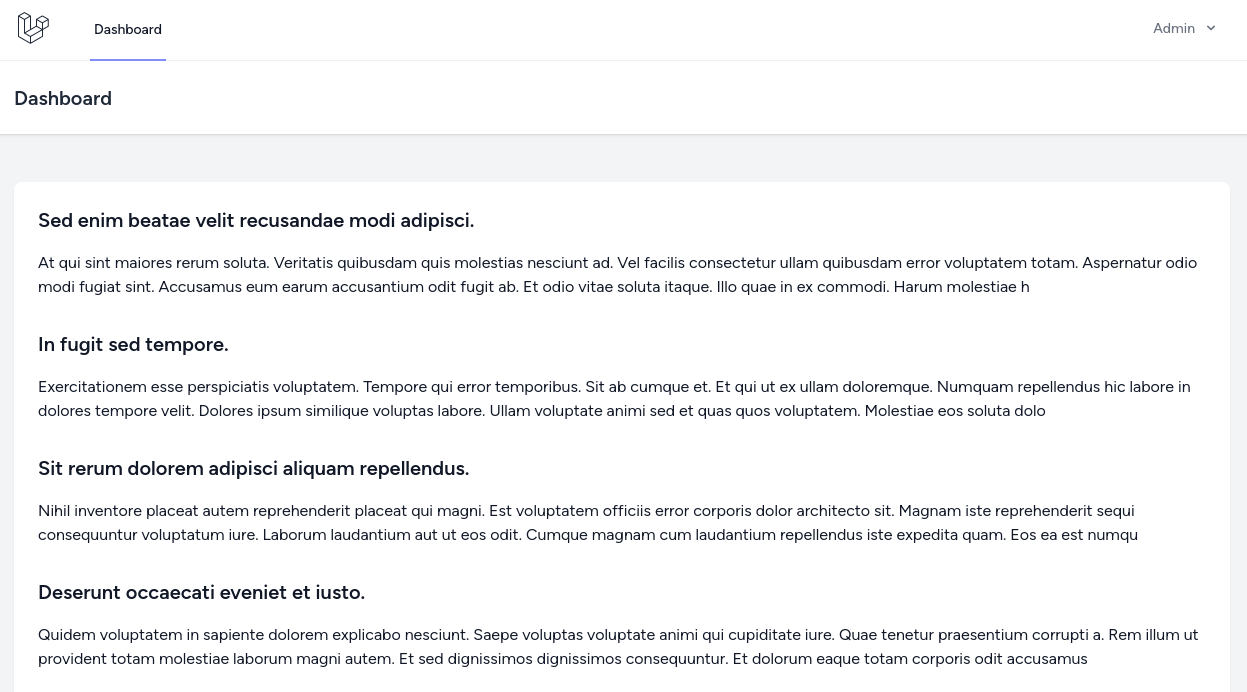Click the heading 'Deserunt occaecati eveniet et iusto'
This screenshot has width=1247, height=692.
201,592
